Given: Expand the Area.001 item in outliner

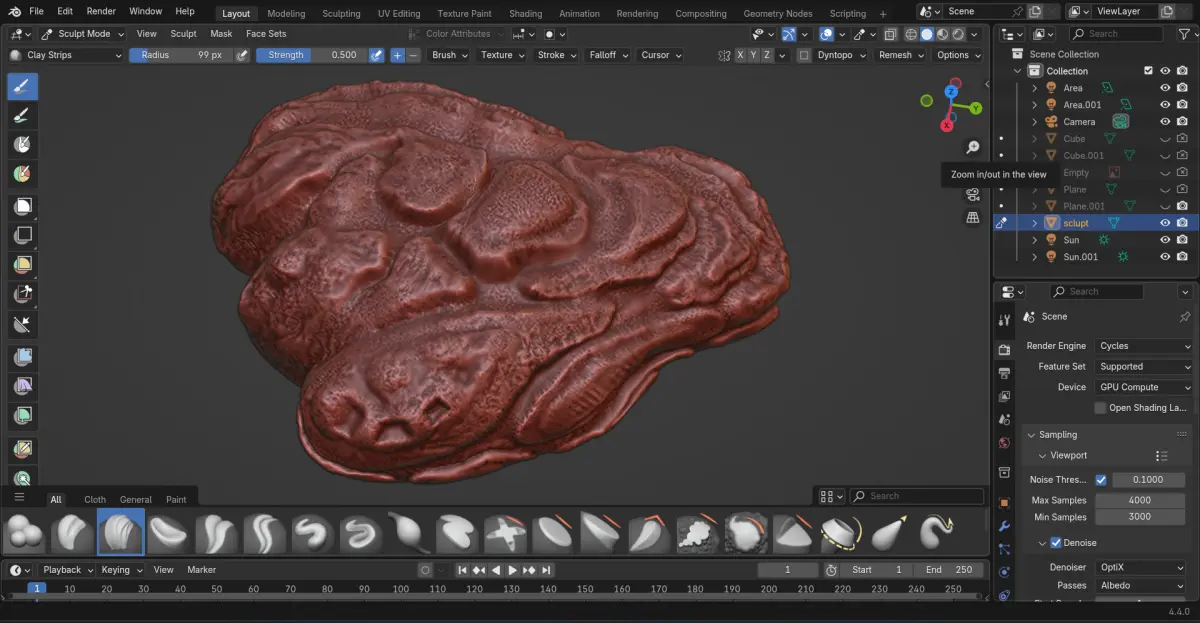Looking at the screenshot, I should pos(1035,105).
